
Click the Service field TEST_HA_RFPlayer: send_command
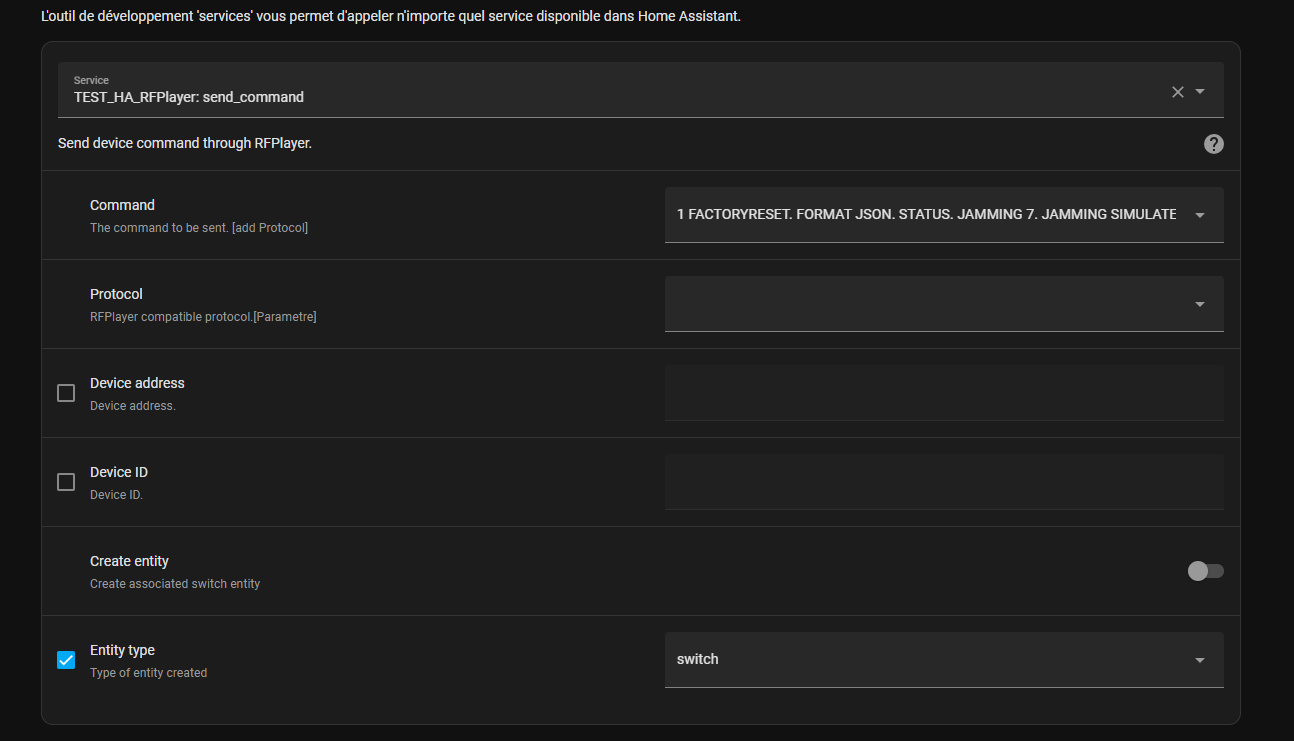[640, 90]
